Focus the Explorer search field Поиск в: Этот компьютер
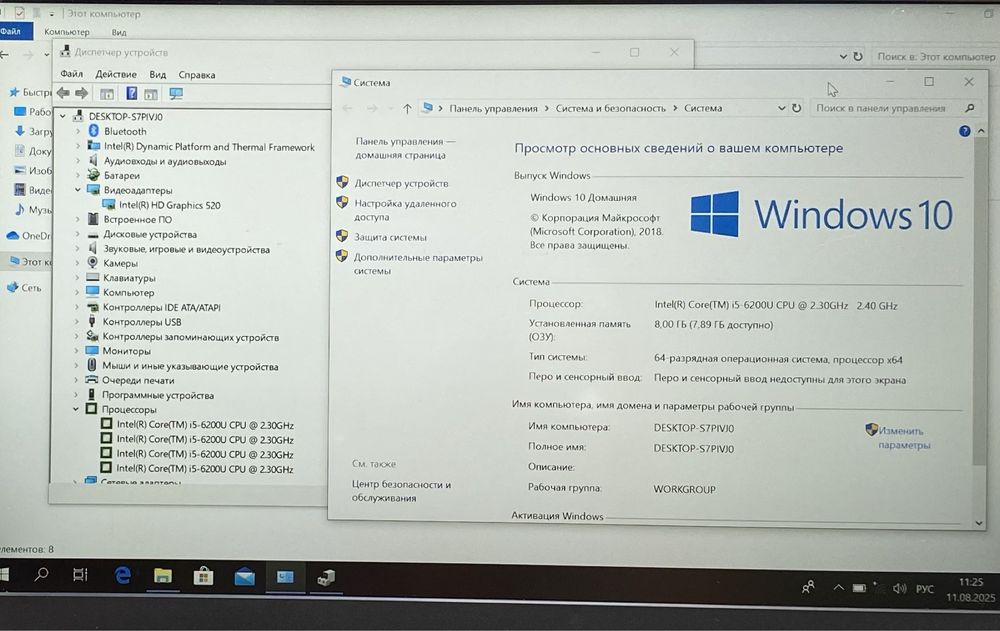 [x=936, y=57]
